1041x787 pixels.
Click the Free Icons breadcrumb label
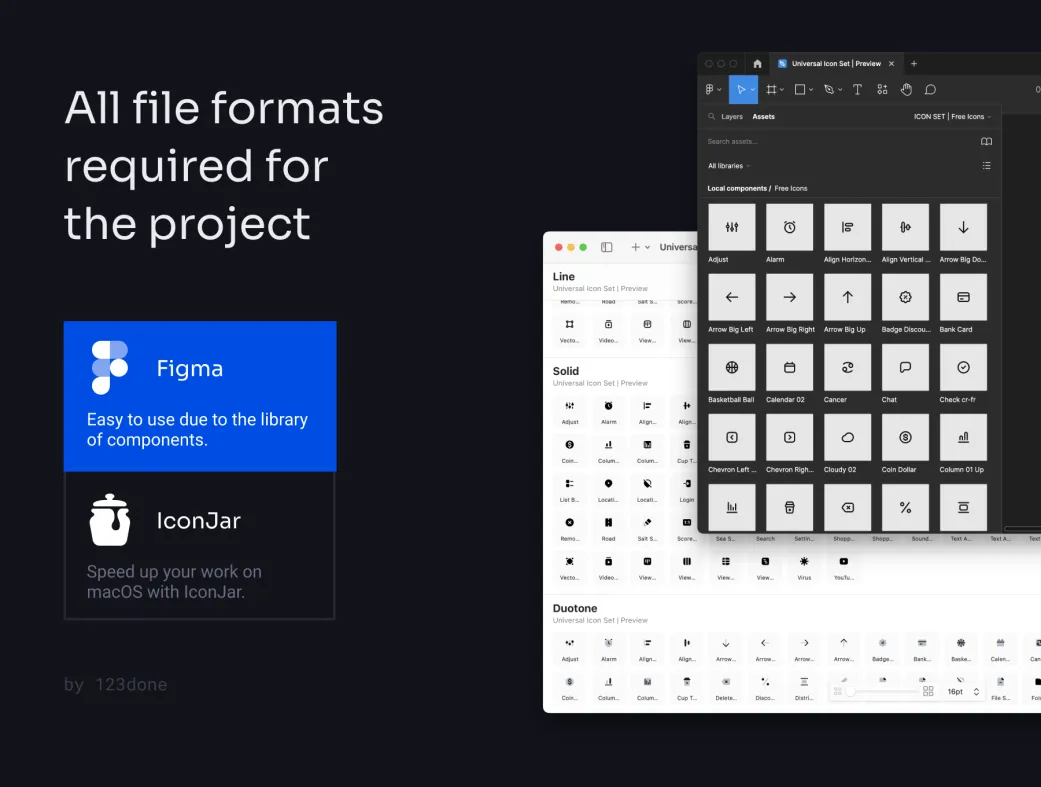pyautogui.click(x=791, y=189)
